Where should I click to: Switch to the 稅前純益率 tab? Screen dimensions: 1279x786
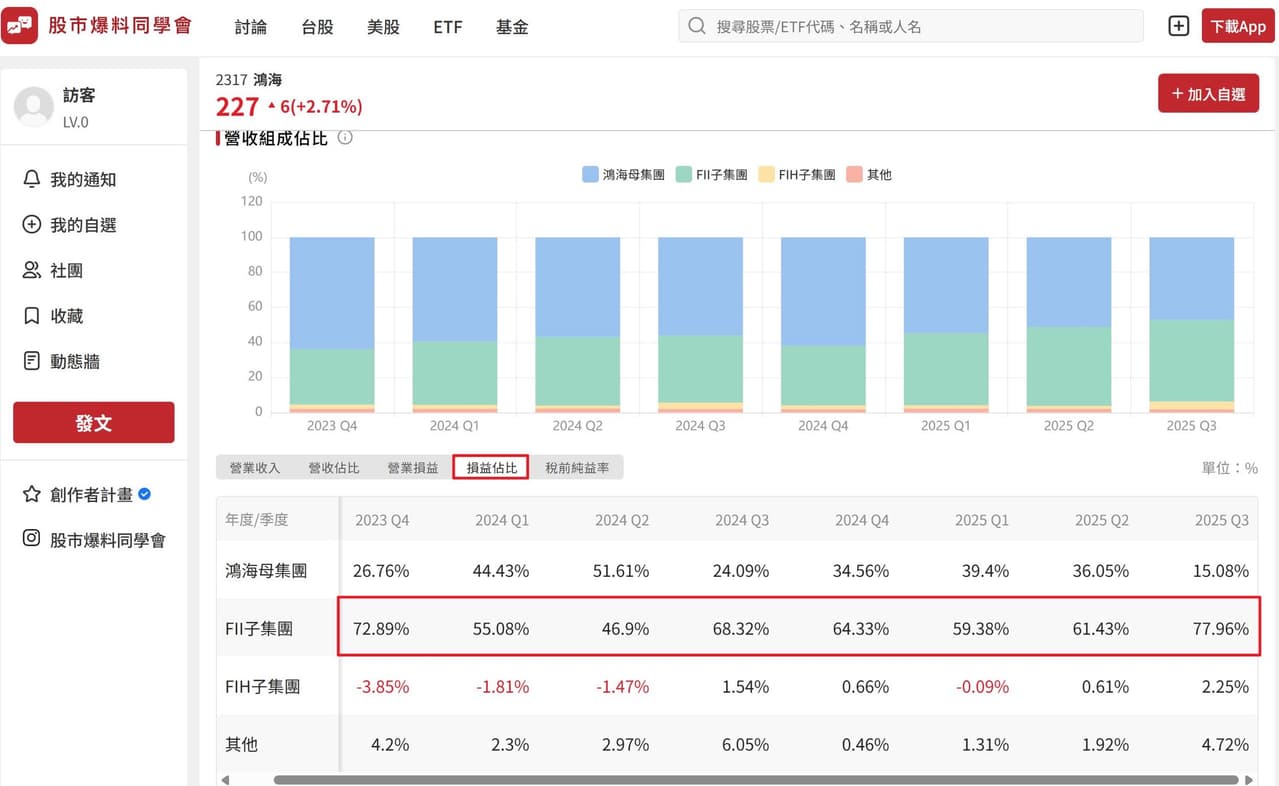pyautogui.click(x=577, y=467)
